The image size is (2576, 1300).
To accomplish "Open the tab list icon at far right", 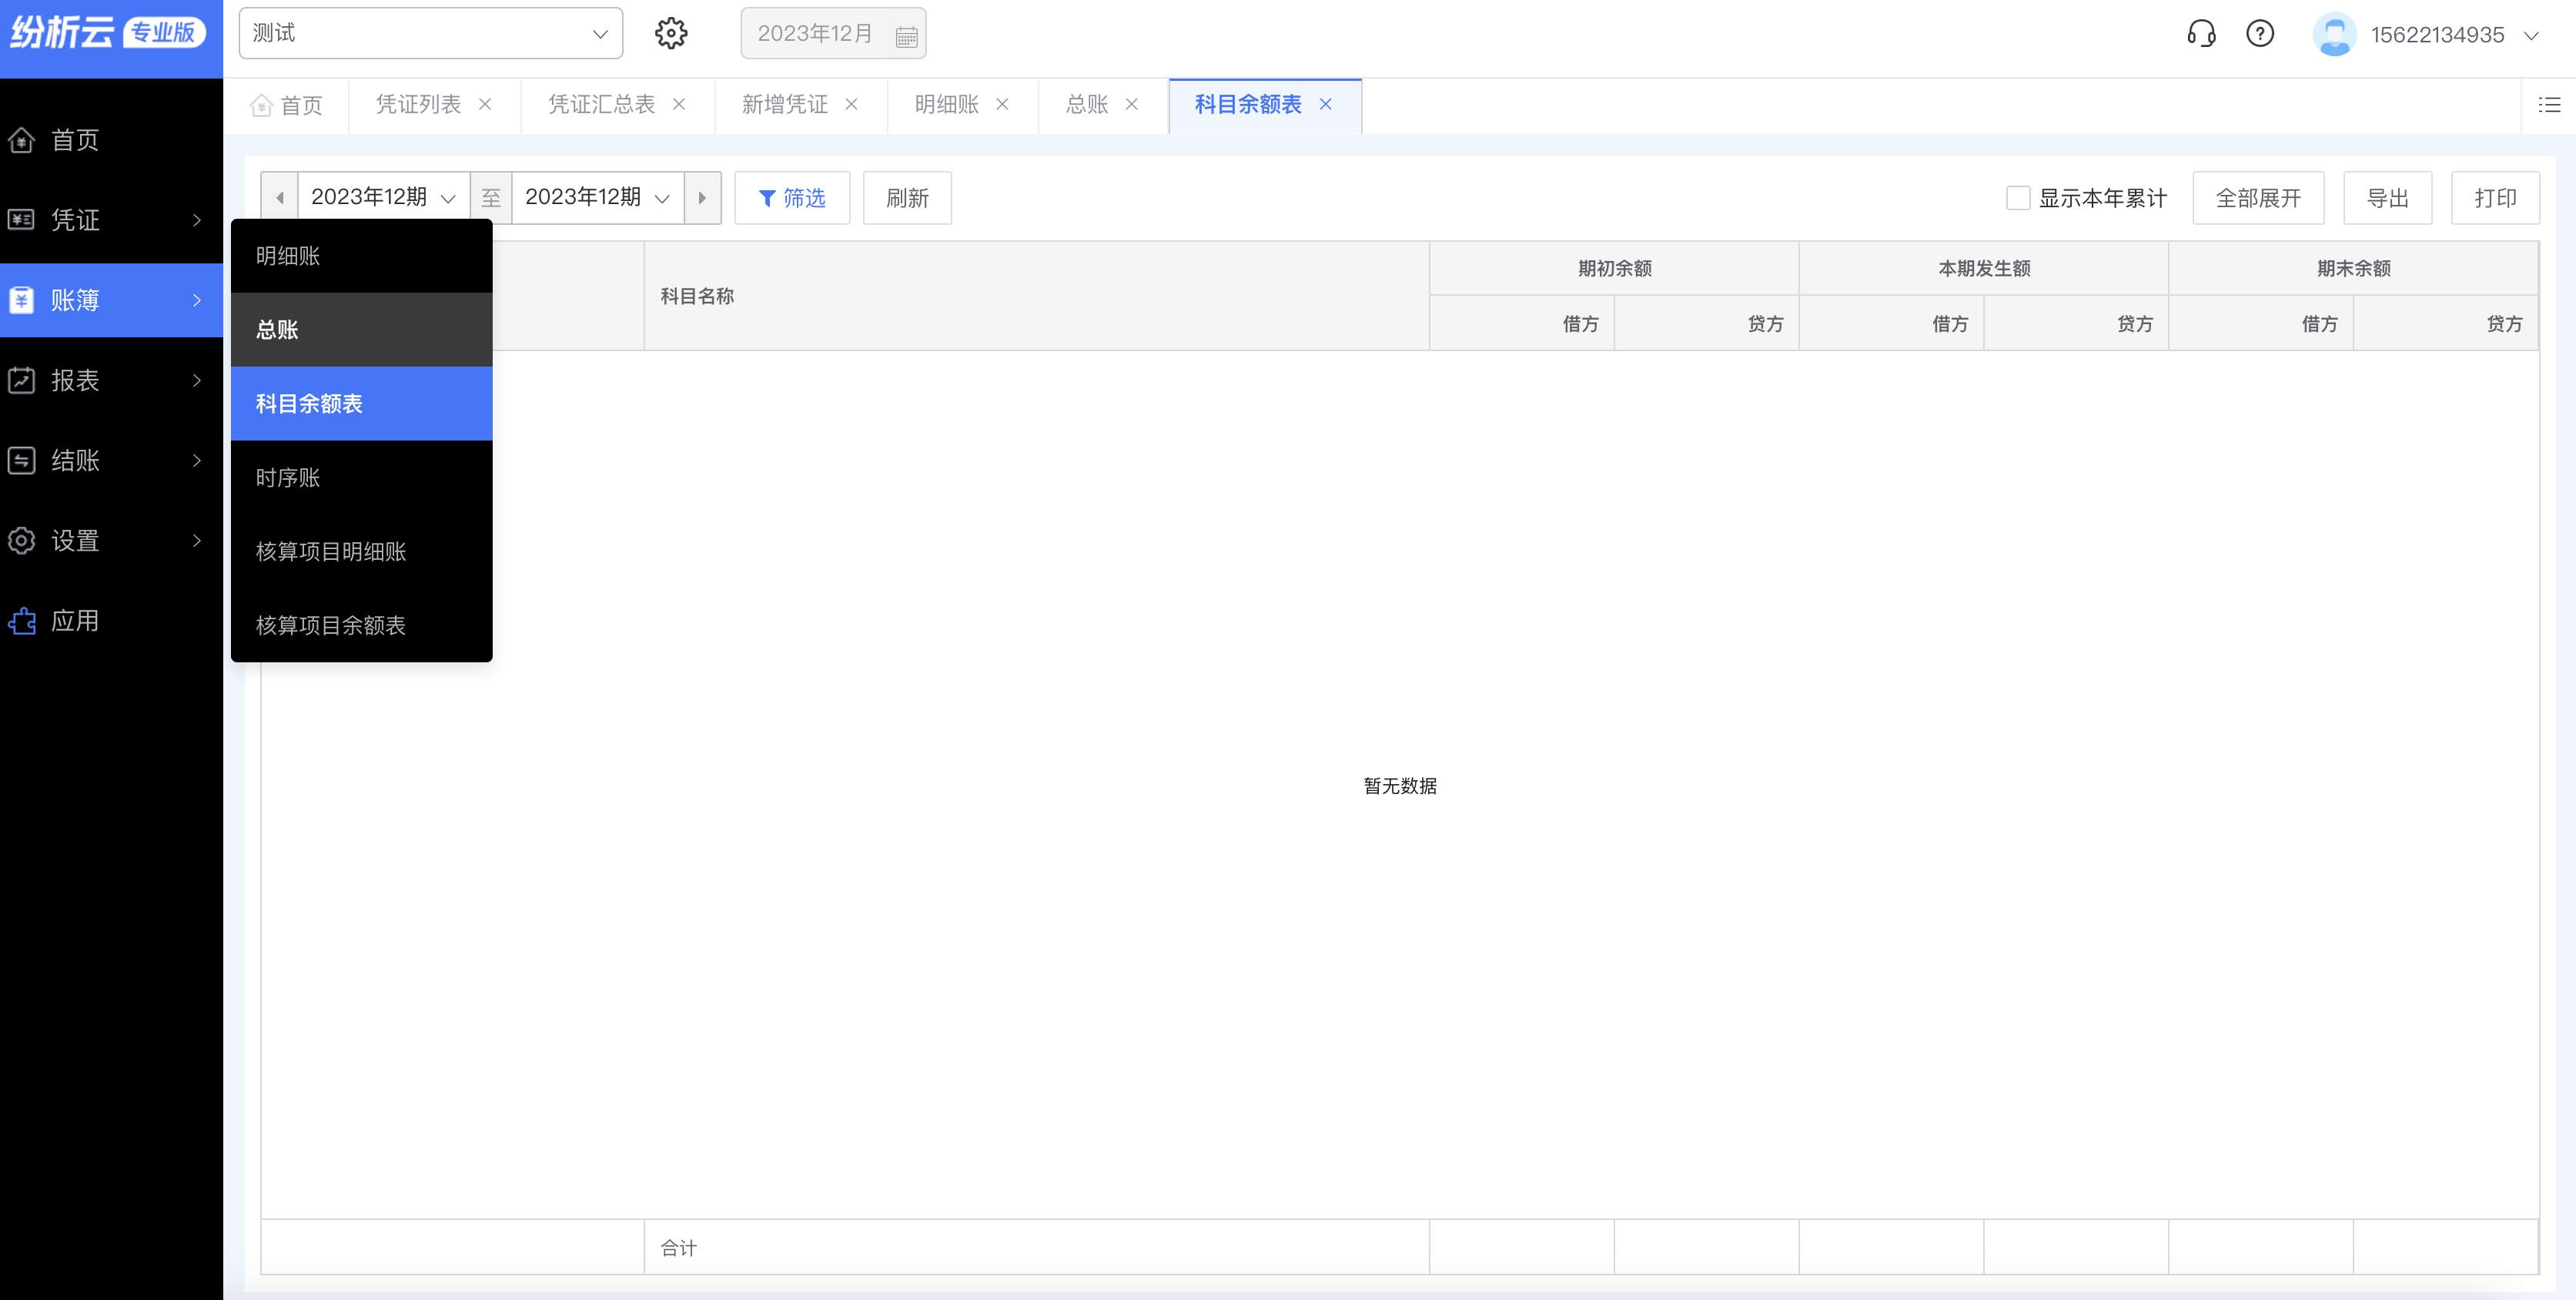I will (2549, 104).
